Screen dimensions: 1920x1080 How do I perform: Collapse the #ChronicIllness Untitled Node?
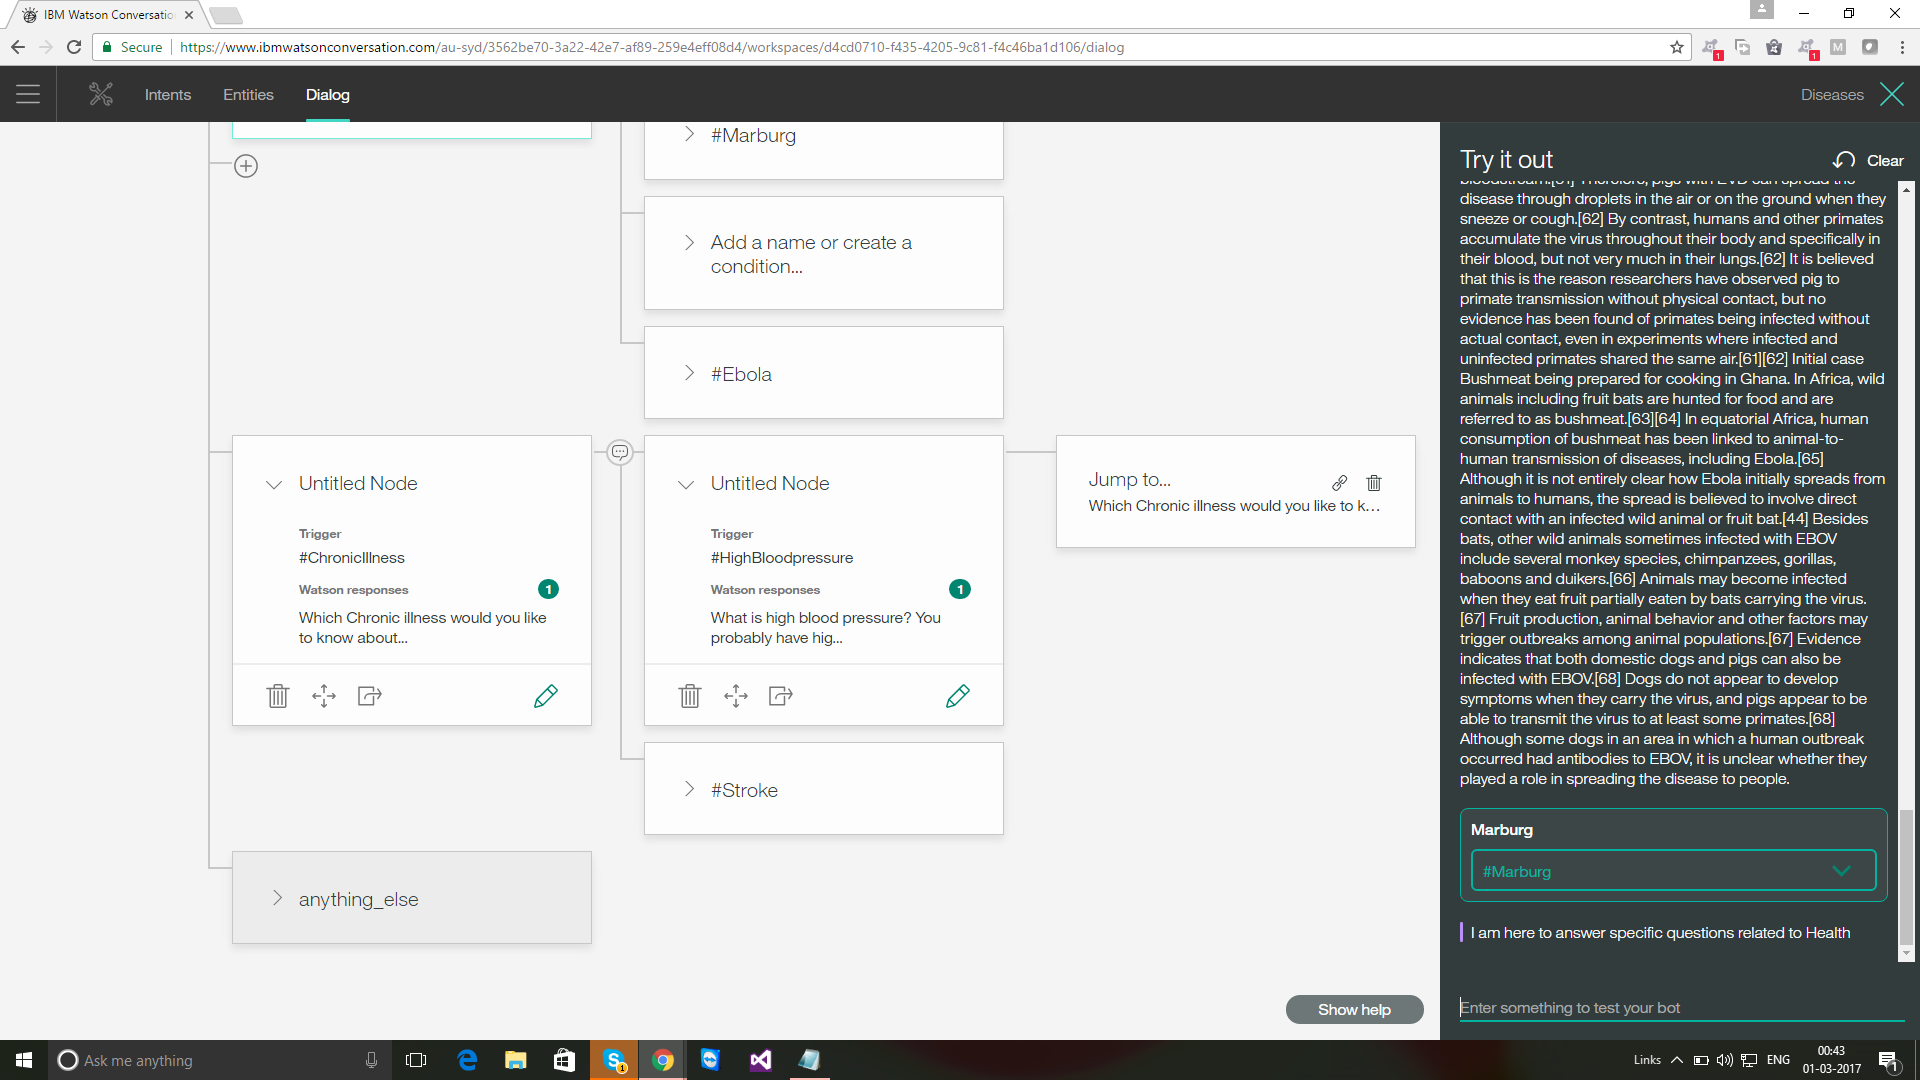[x=274, y=485]
